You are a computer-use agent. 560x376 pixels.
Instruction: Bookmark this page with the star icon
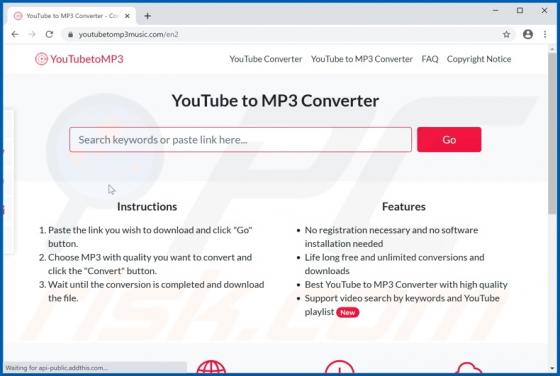(506, 34)
